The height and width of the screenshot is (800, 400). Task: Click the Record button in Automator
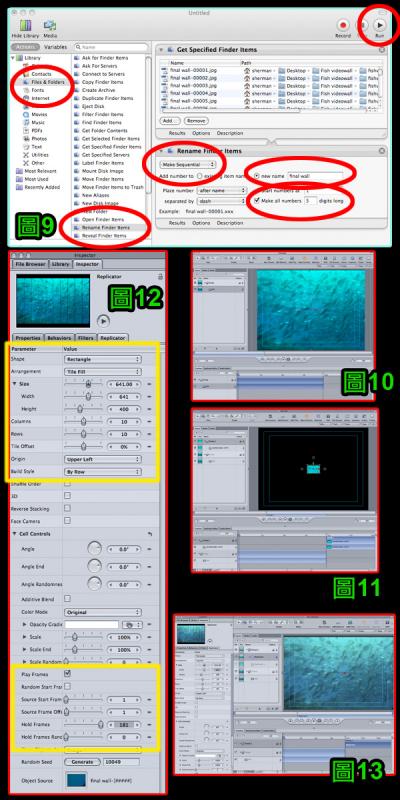click(343, 24)
